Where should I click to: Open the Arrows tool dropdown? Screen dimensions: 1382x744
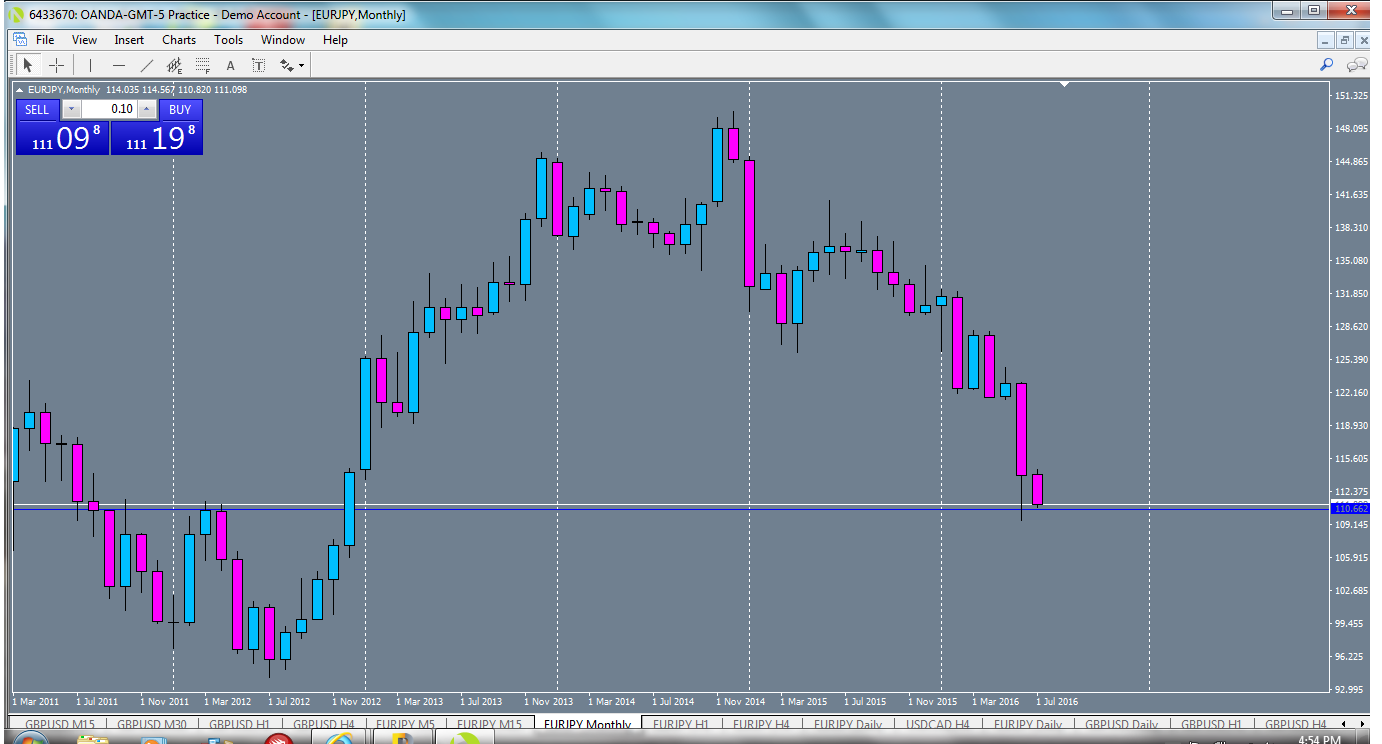[x=301, y=64]
